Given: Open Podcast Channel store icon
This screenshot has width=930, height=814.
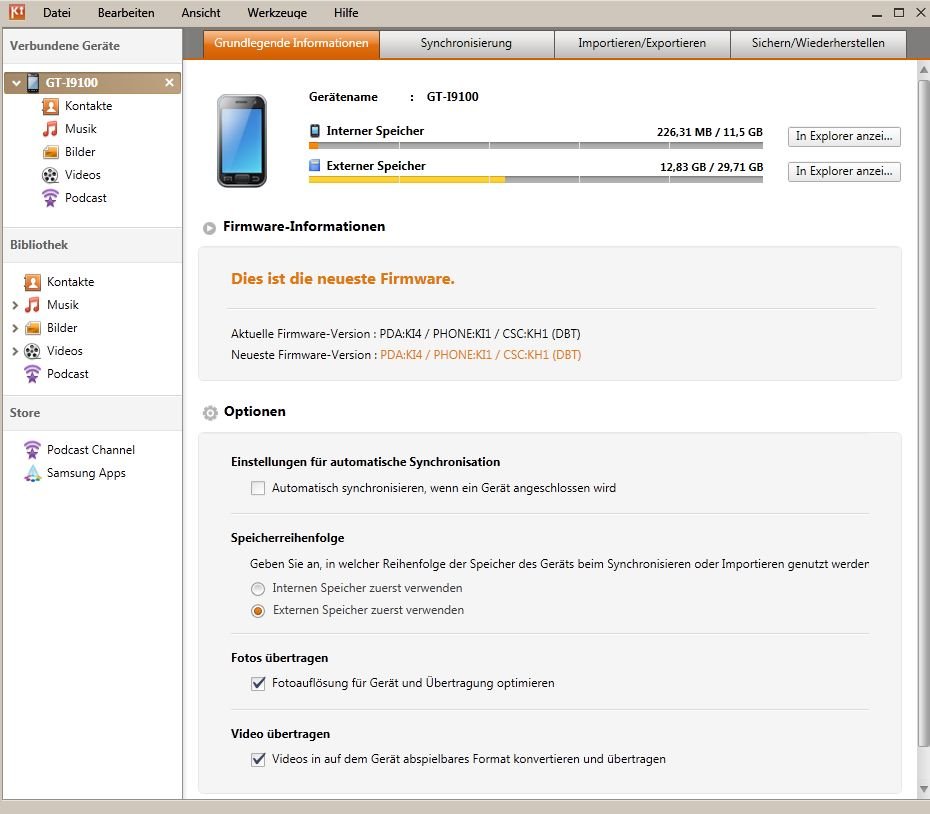Looking at the screenshot, I should tap(33, 450).
